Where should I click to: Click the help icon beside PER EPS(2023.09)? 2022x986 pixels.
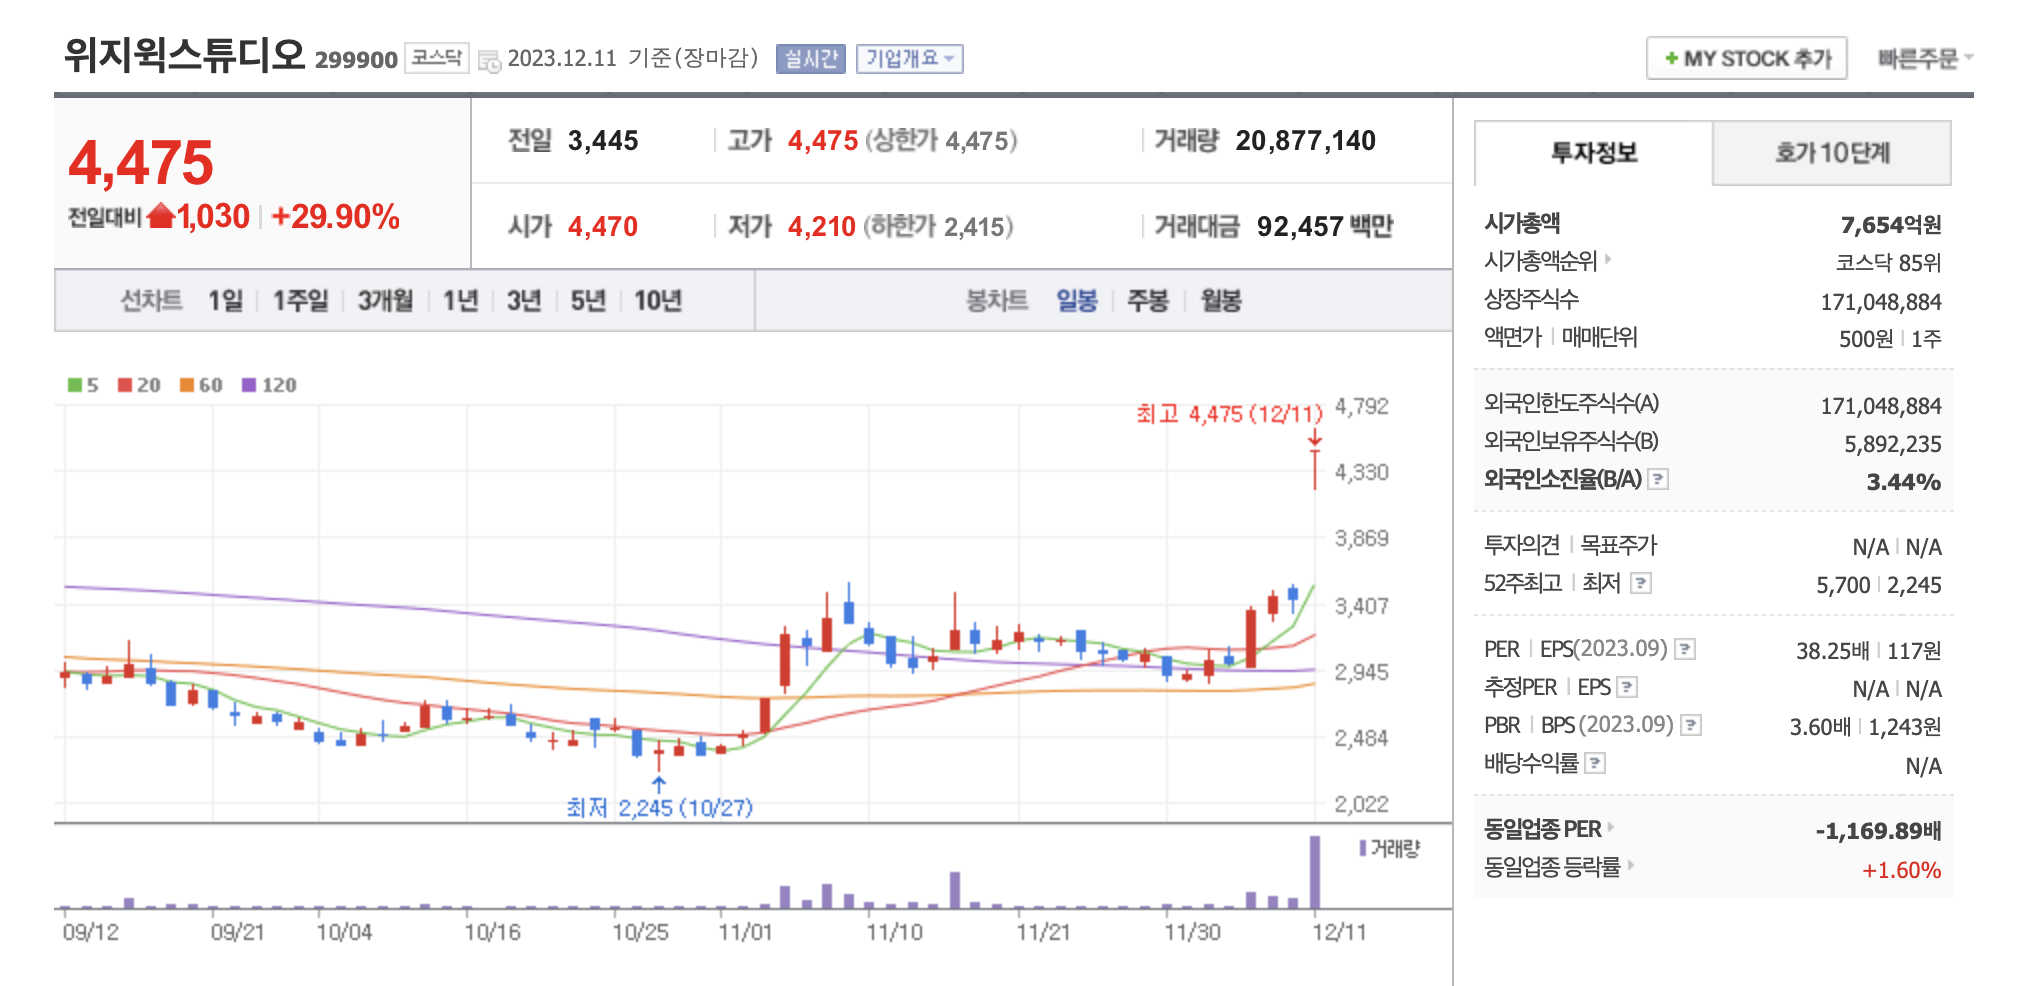1685,649
